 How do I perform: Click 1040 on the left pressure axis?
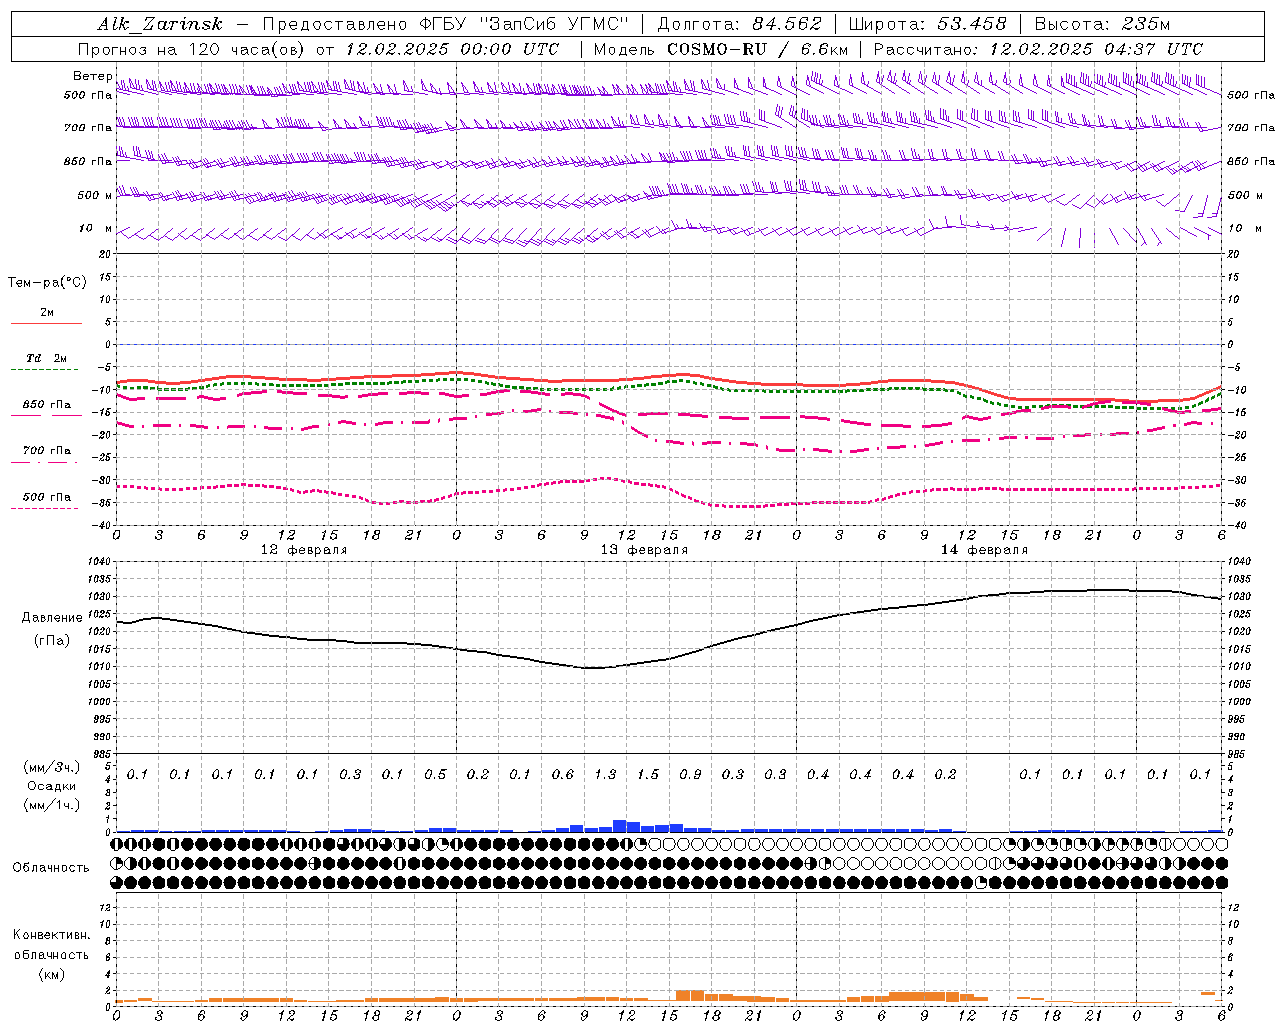(100, 563)
